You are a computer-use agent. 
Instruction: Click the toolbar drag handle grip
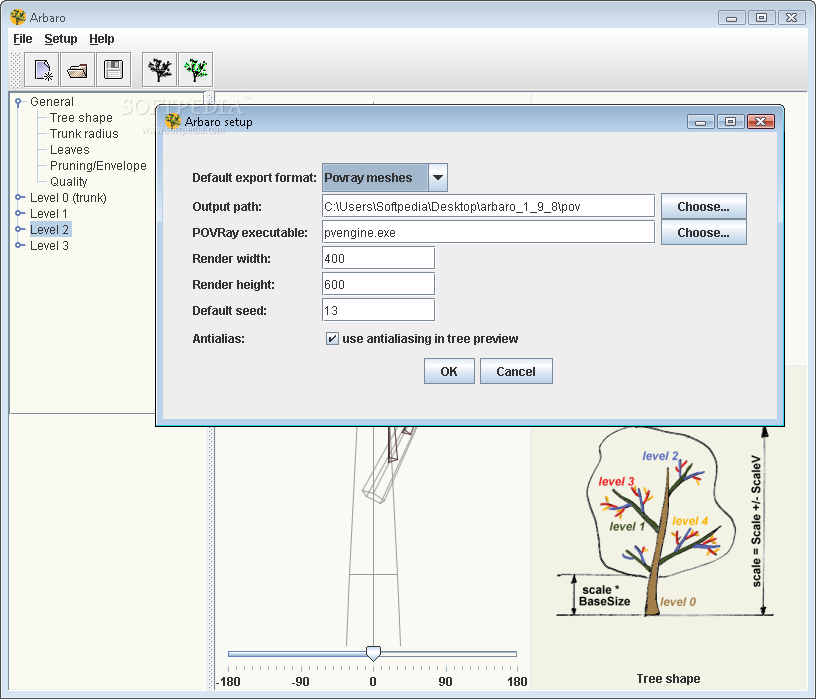[x=16, y=69]
